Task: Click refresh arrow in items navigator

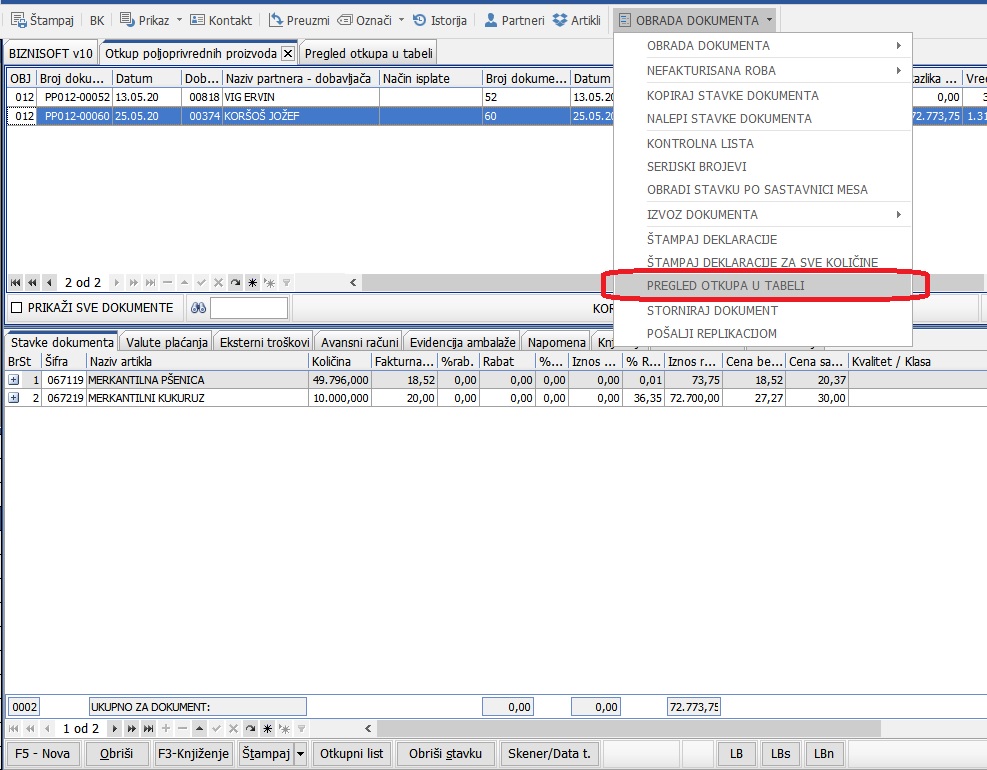Action: (251, 728)
